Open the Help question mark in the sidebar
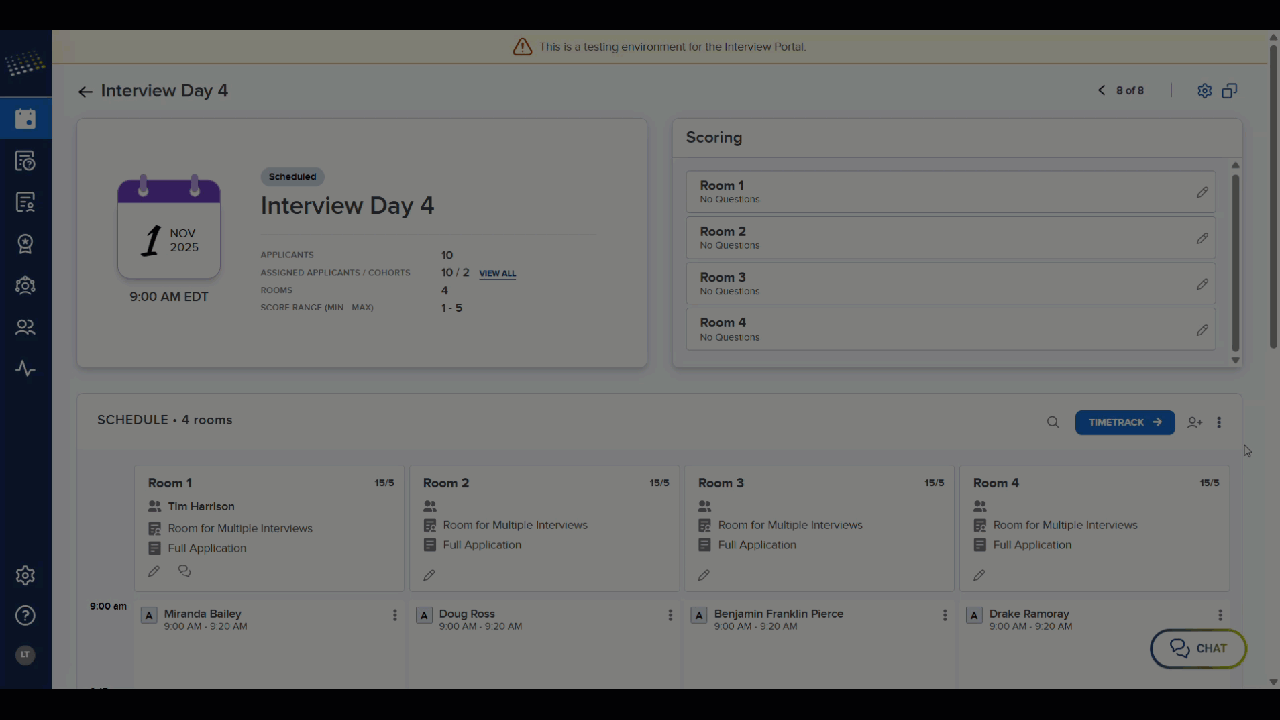The image size is (1280, 720). (x=25, y=615)
